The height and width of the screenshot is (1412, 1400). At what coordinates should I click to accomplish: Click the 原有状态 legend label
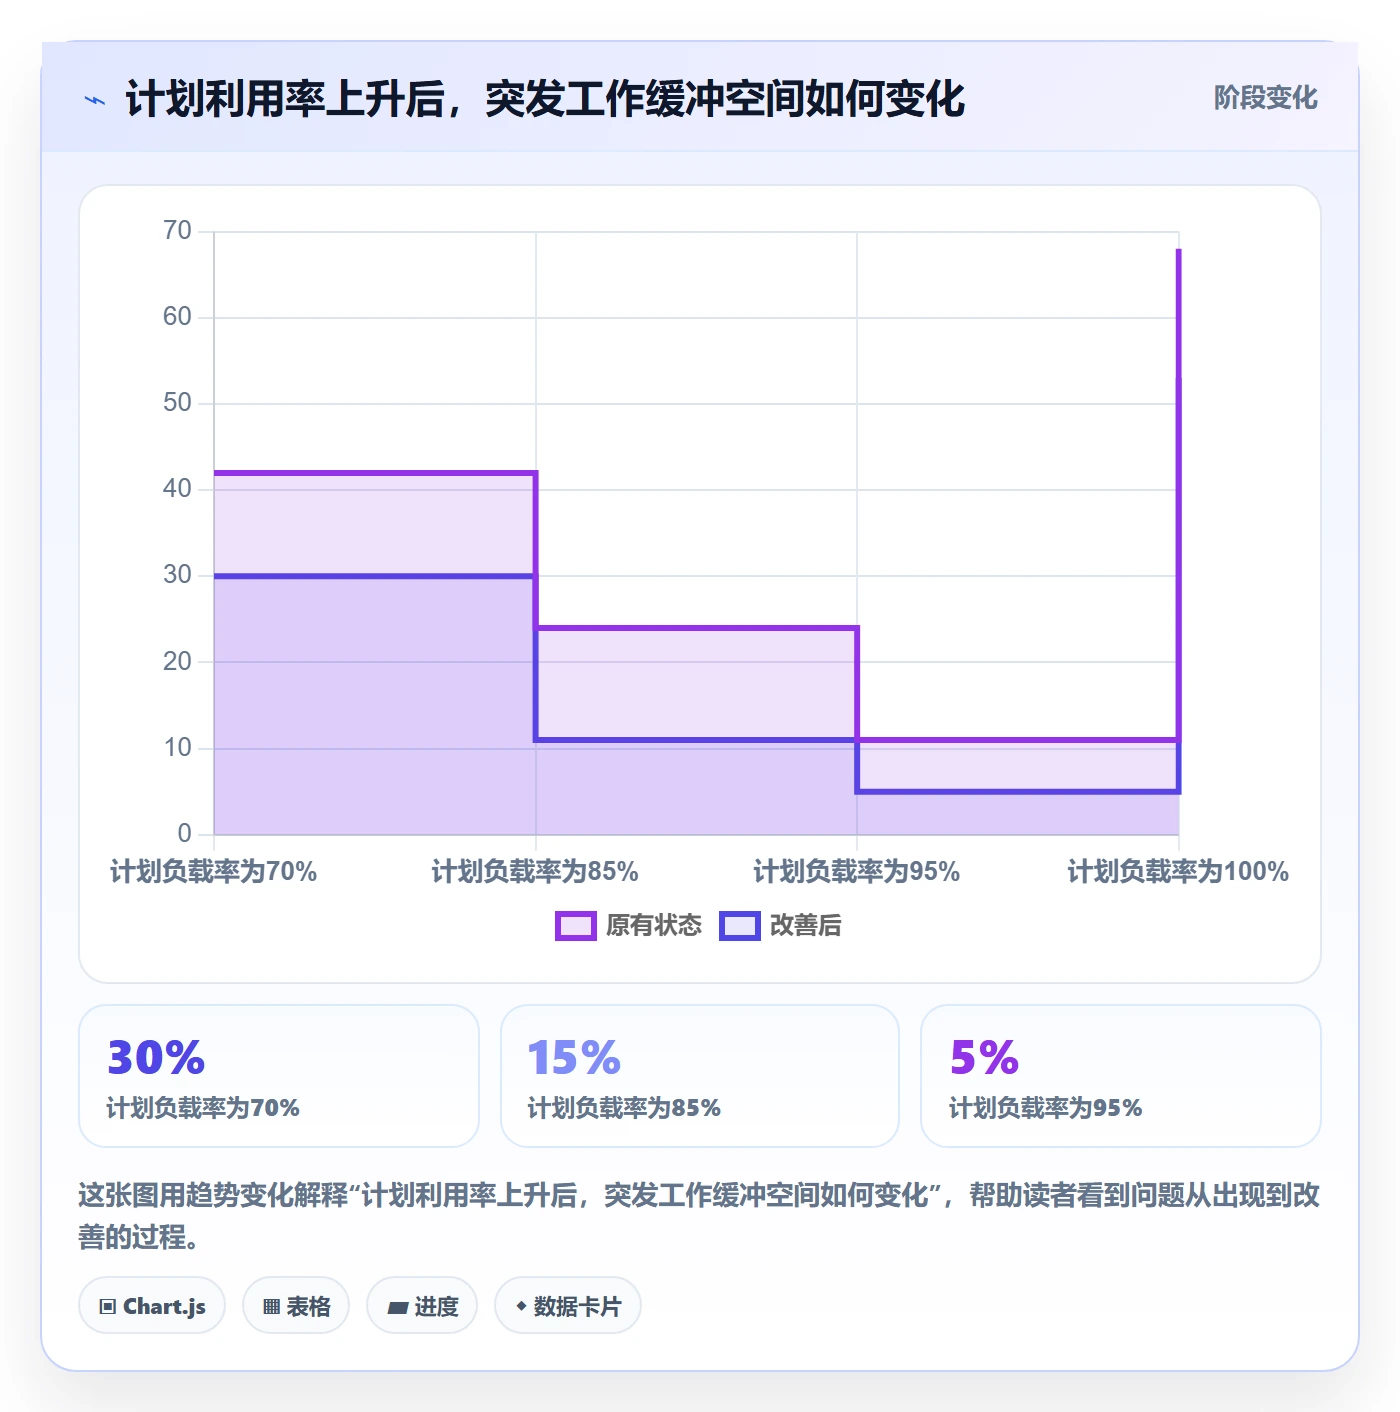[654, 926]
